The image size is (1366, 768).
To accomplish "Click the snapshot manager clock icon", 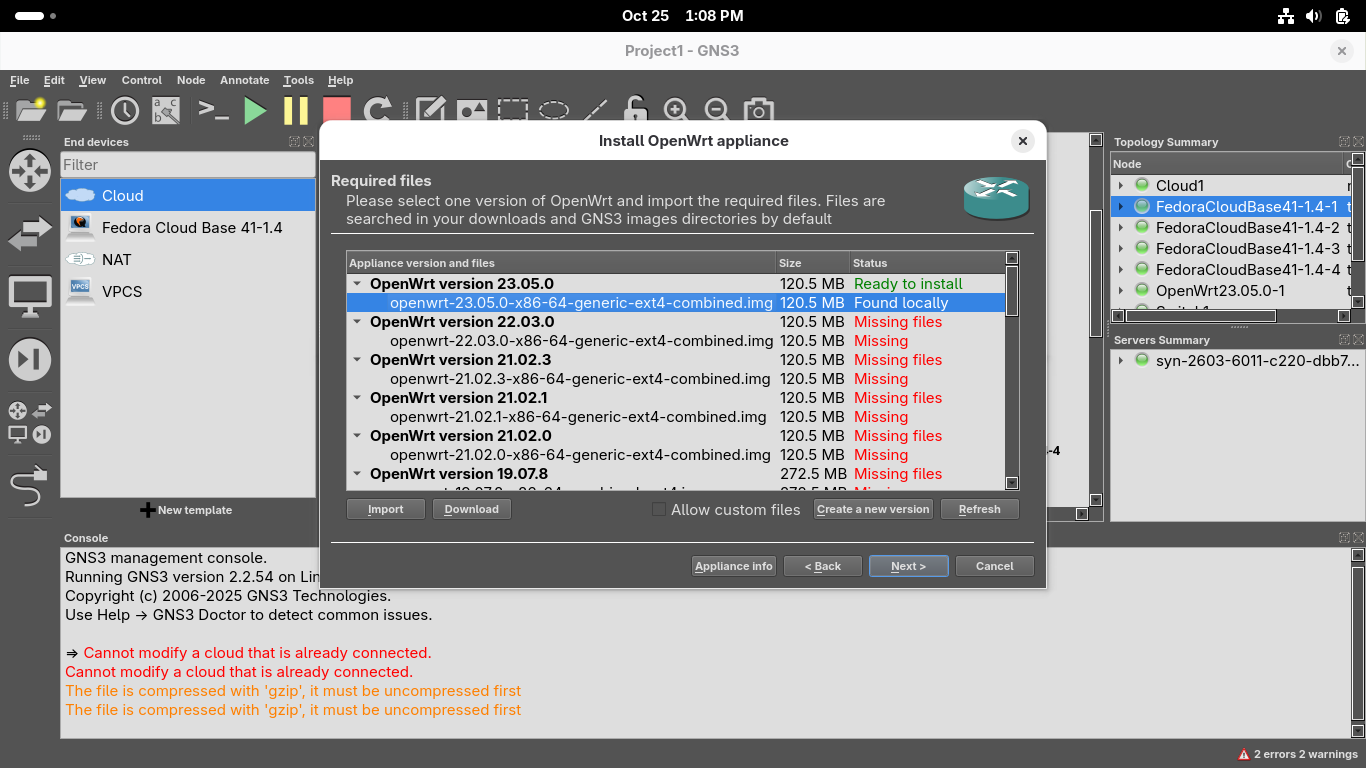I will pyautogui.click(x=125, y=110).
